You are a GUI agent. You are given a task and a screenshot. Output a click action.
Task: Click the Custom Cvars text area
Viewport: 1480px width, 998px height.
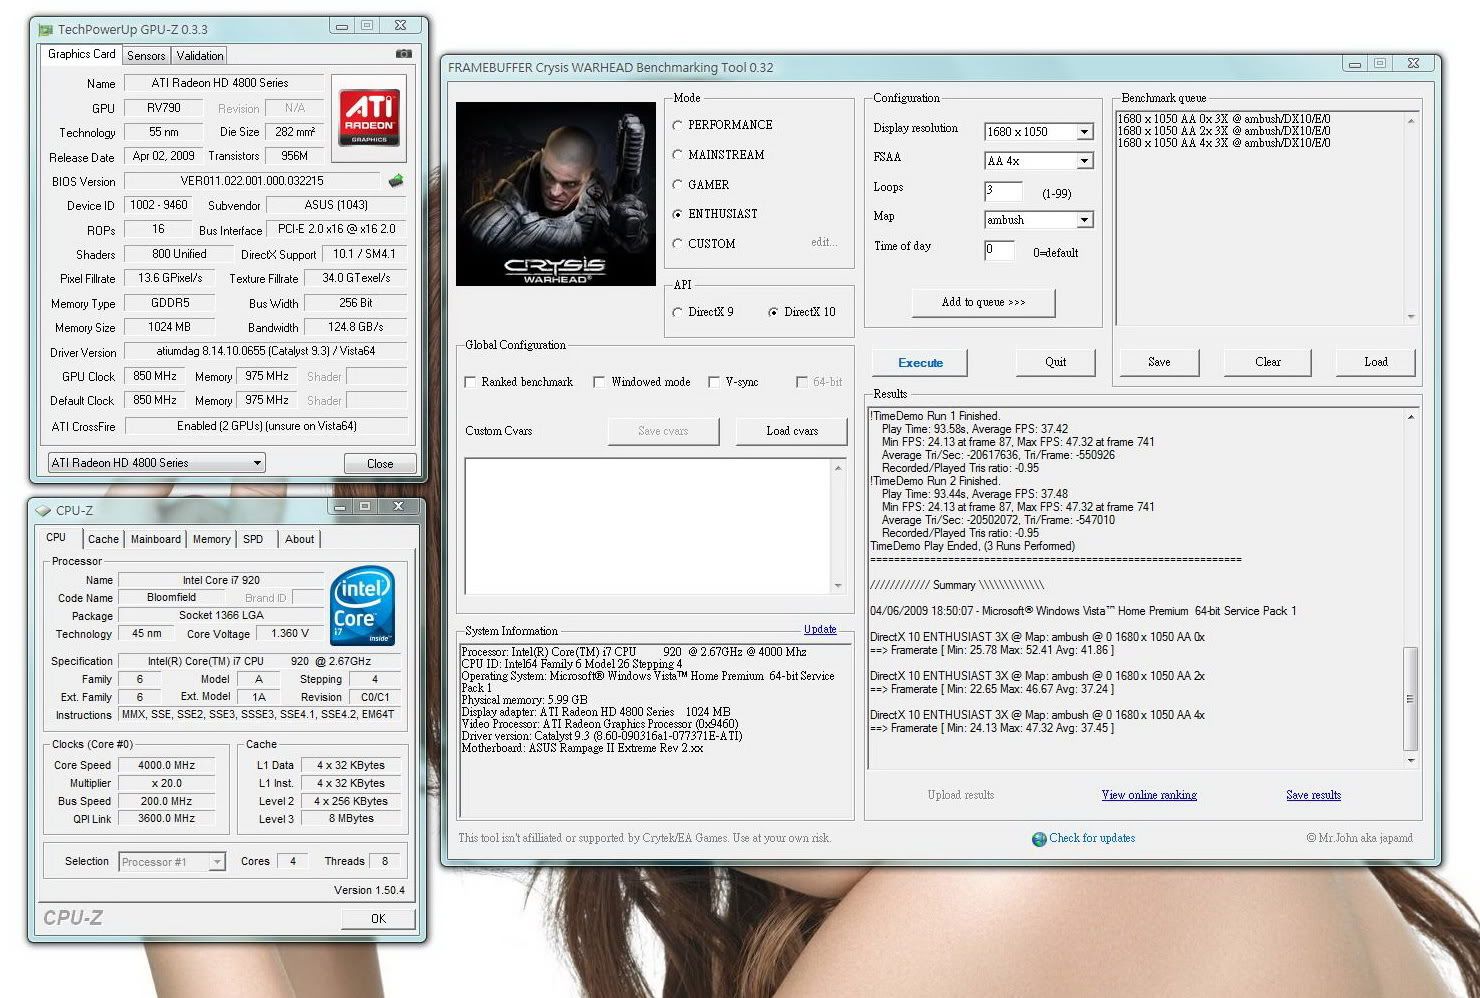(x=647, y=526)
